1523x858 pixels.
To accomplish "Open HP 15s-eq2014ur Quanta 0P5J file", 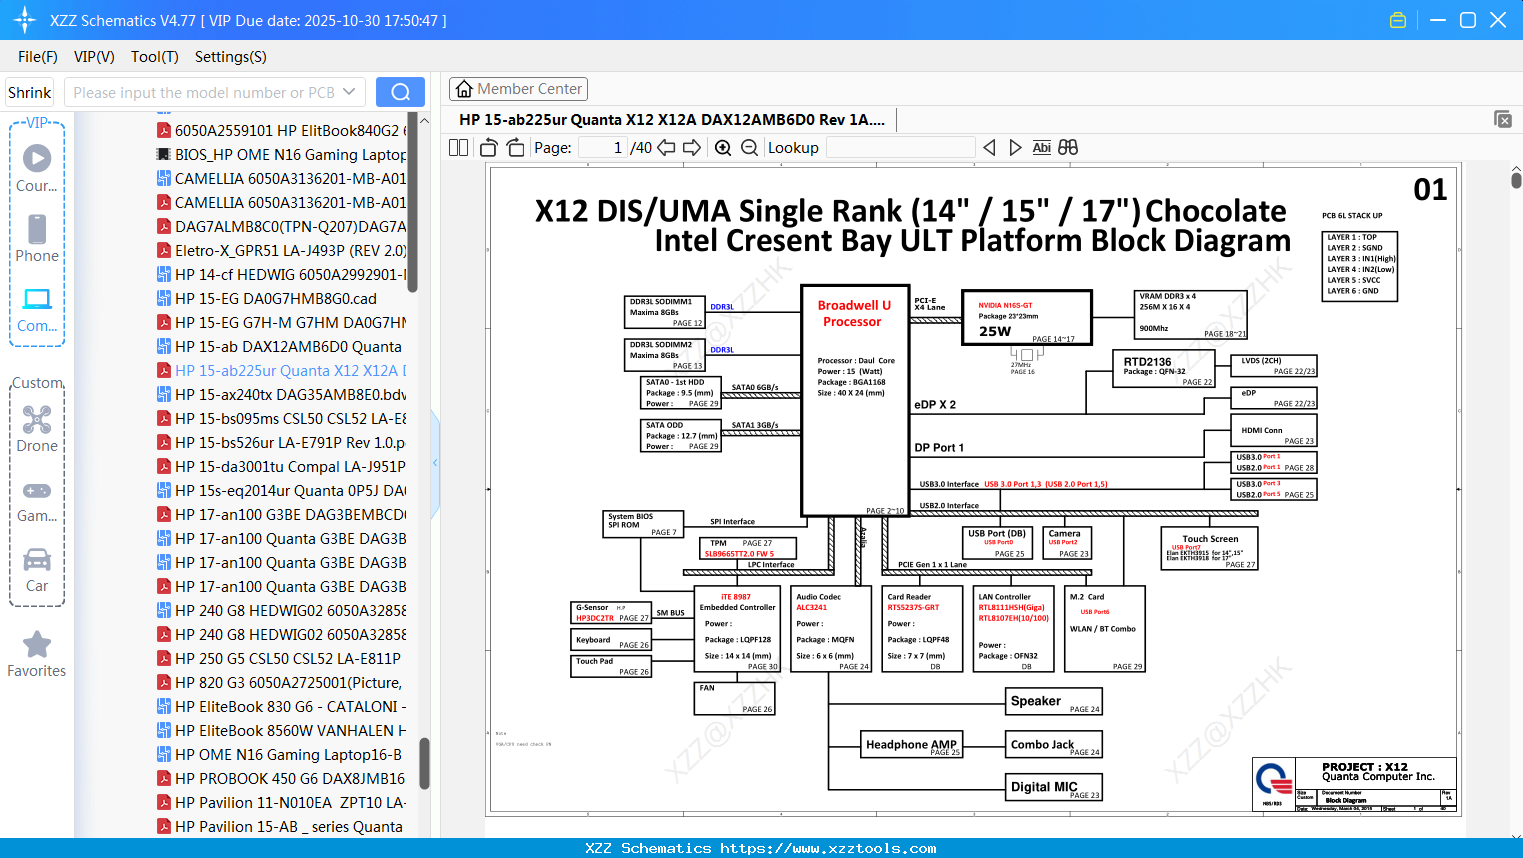I will 282,491.
